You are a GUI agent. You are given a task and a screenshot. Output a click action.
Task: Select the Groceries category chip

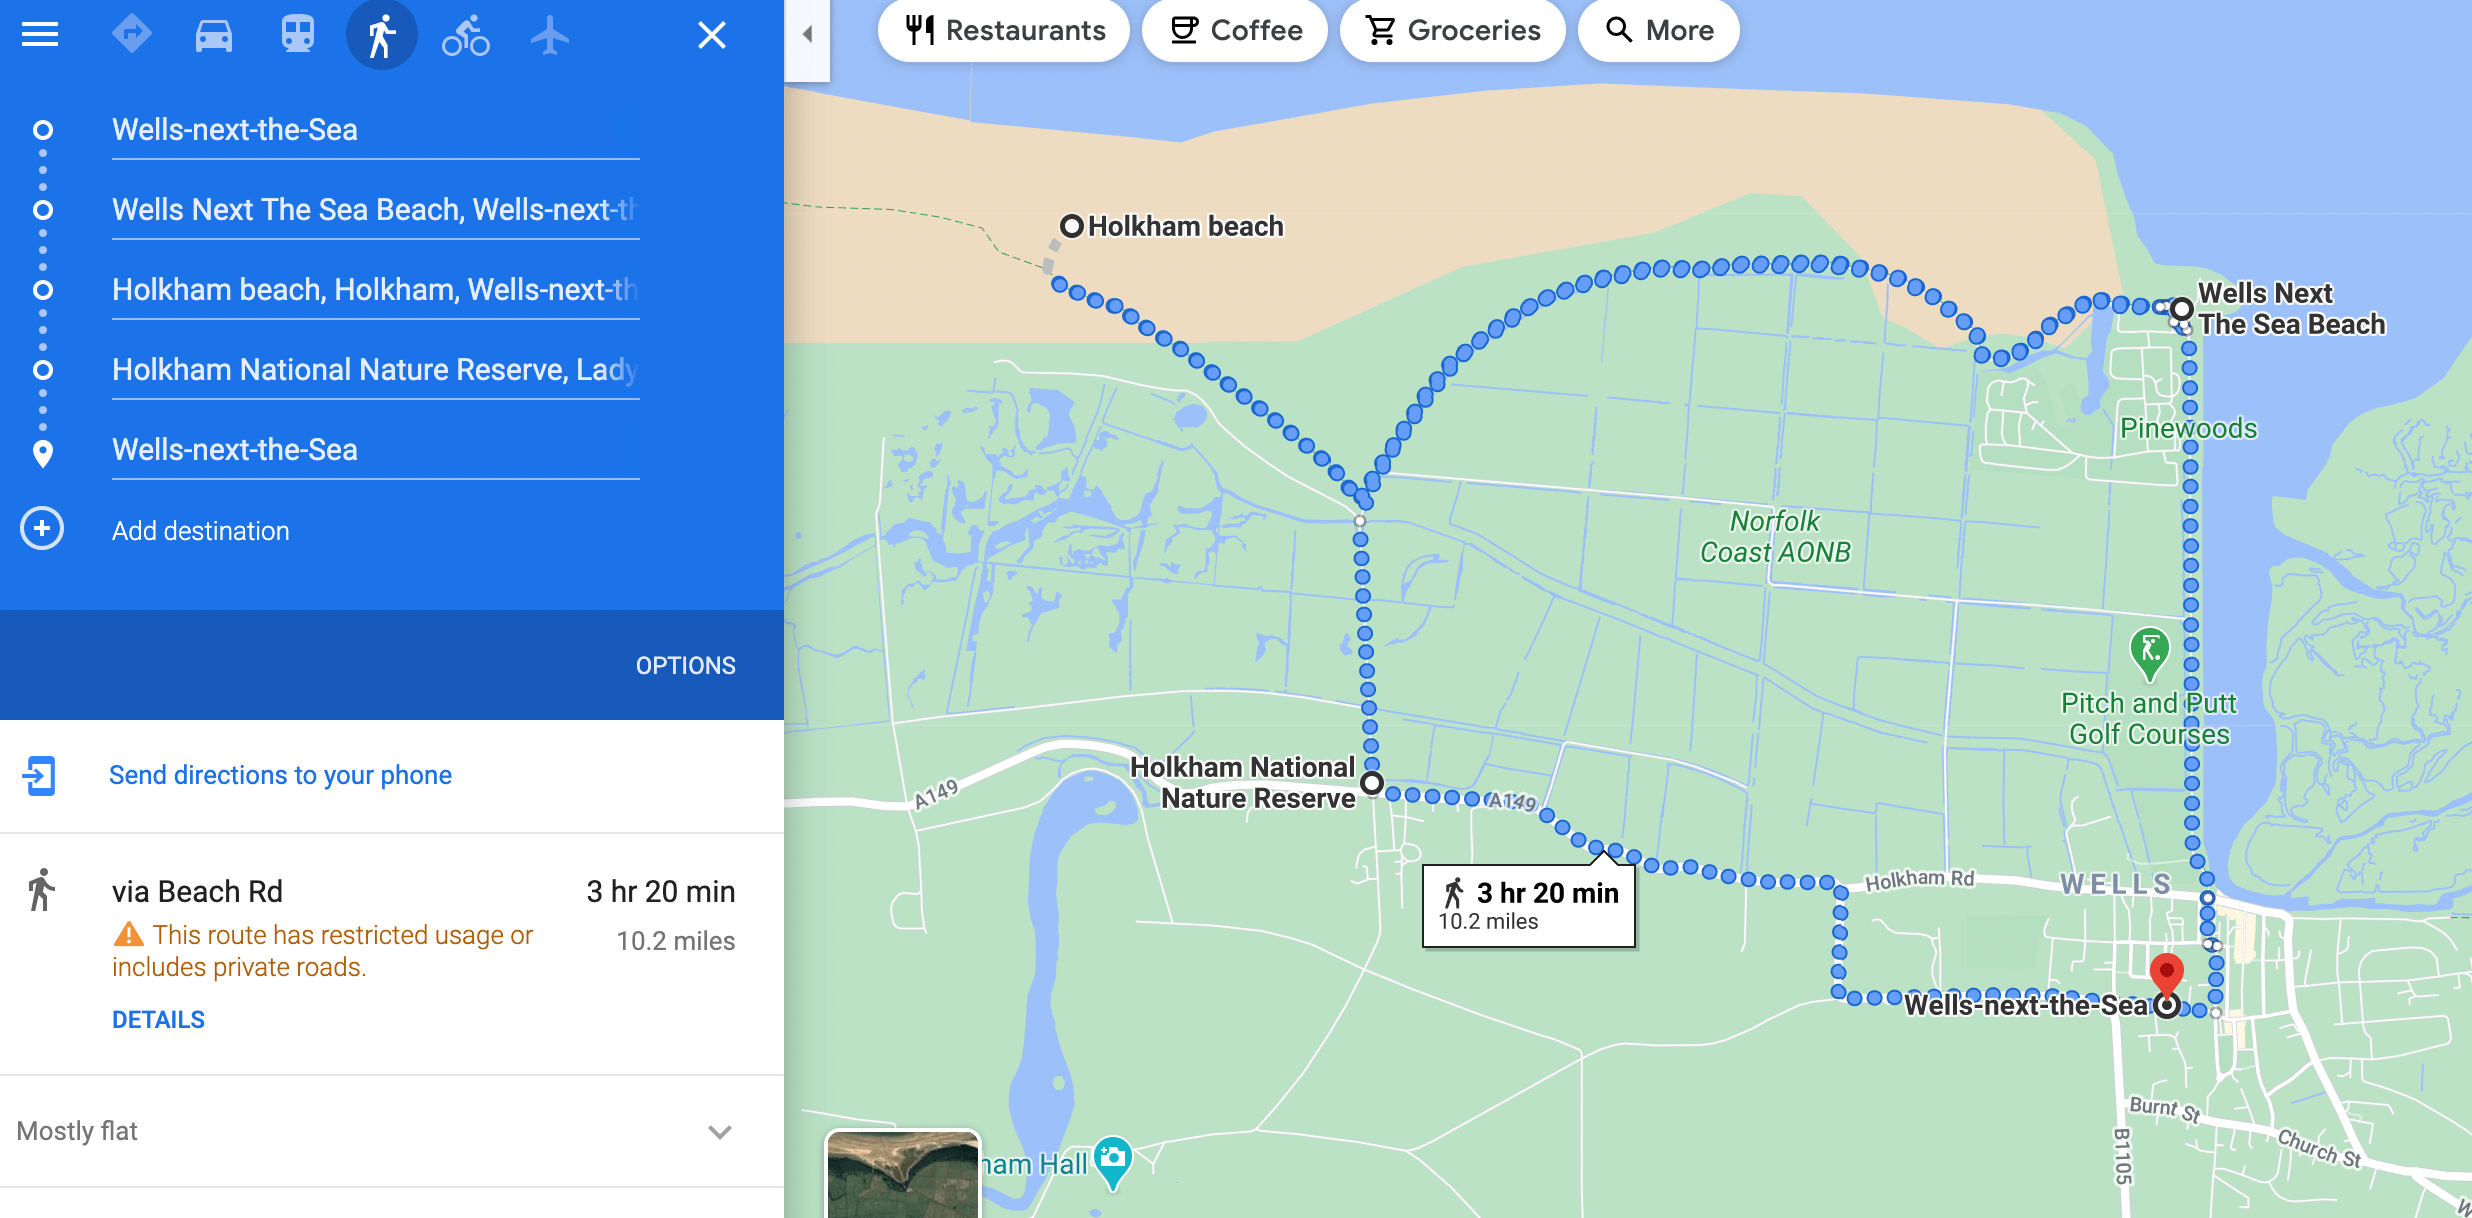click(1453, 31)
